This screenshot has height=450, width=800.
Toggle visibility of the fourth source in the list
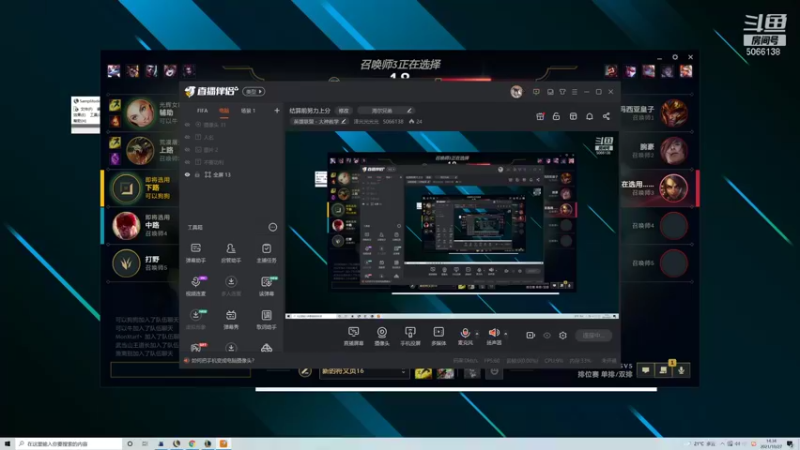(187, 162)
